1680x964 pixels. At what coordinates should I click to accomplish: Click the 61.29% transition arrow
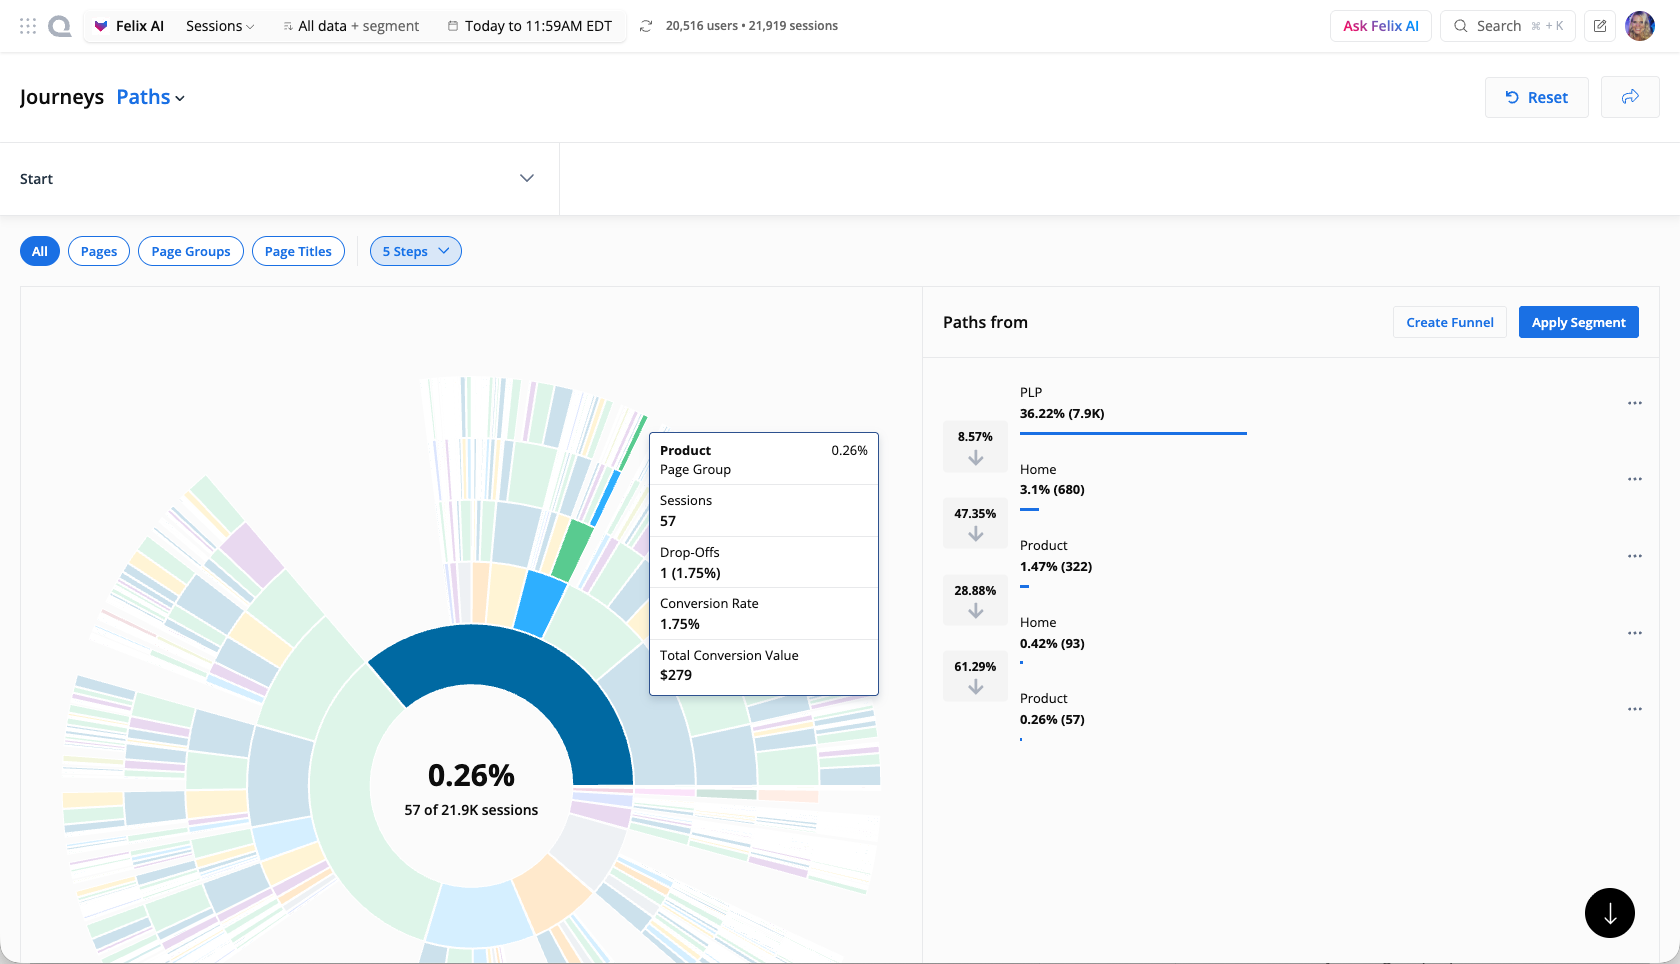(975, 676)
